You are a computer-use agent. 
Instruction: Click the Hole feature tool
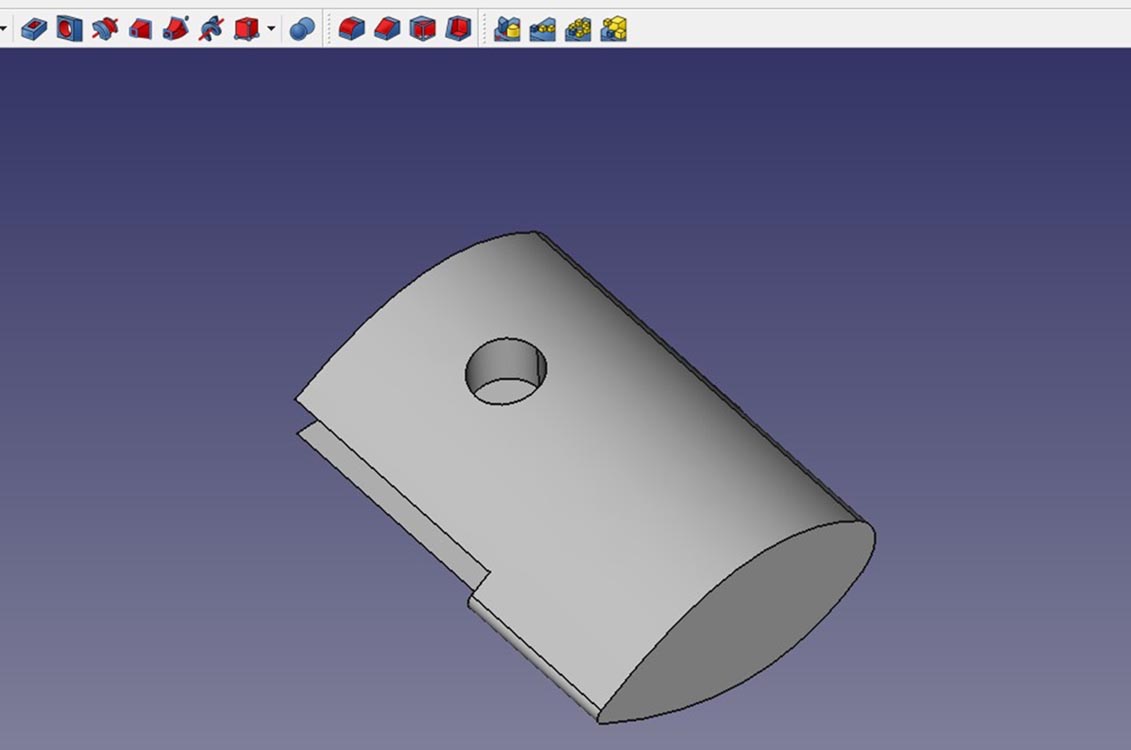click(x=68, y=29)
